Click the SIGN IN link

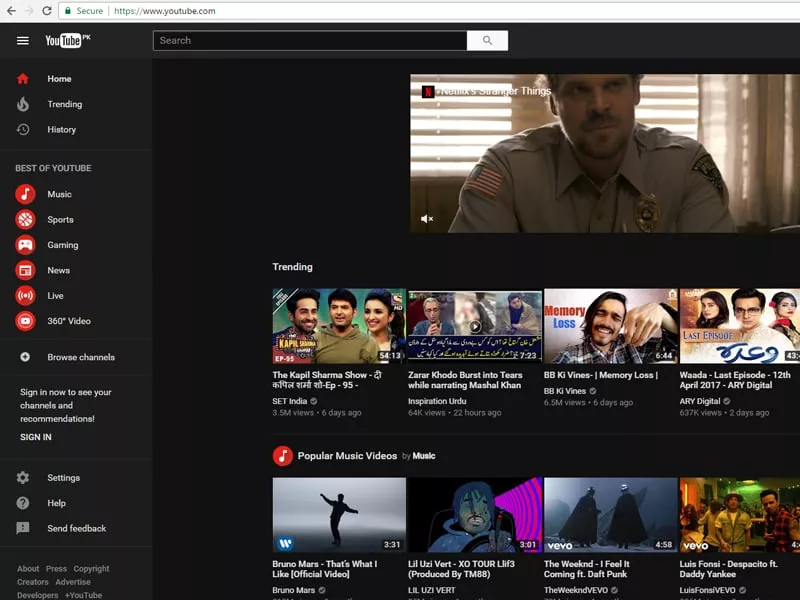(x=36, y=437)
